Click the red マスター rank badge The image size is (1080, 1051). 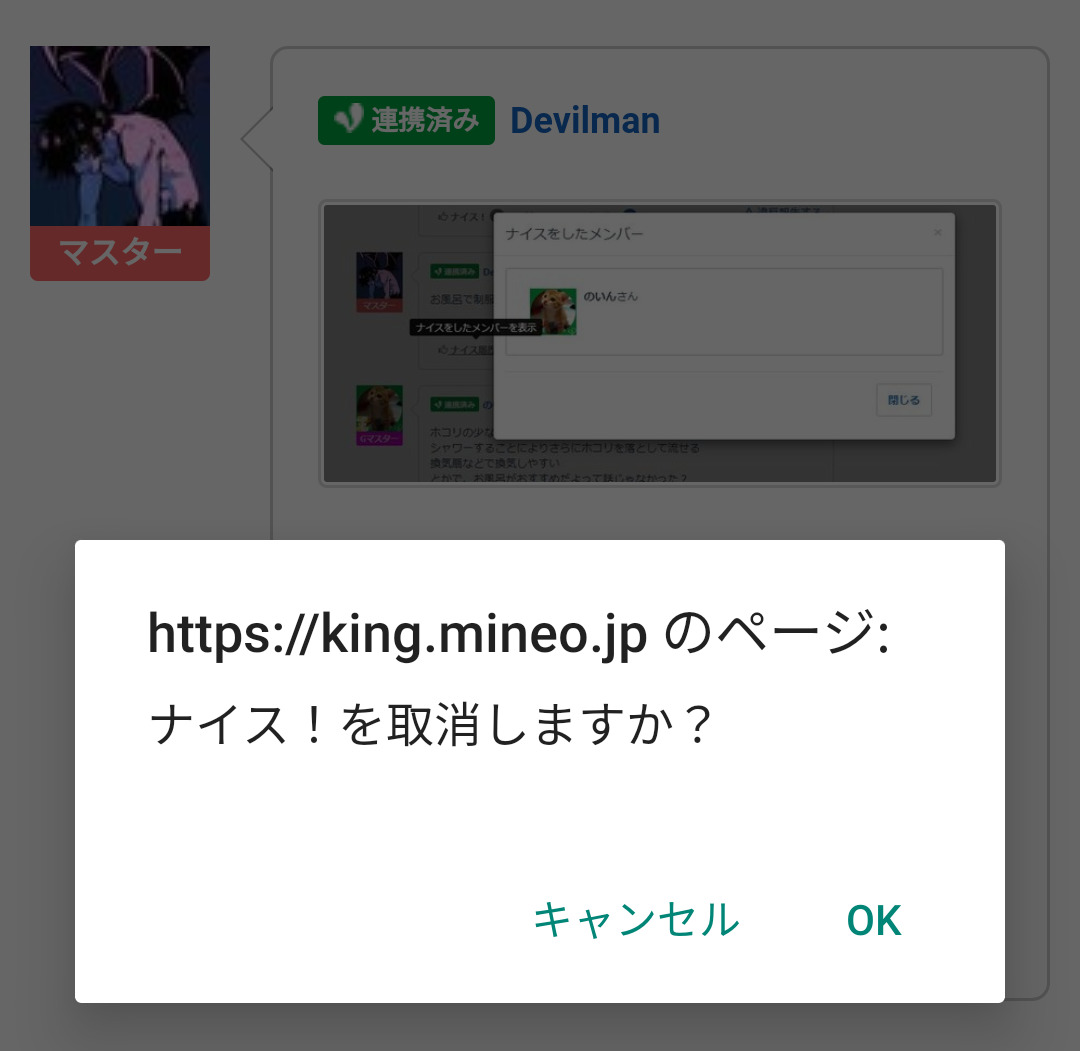pos(120,253)
